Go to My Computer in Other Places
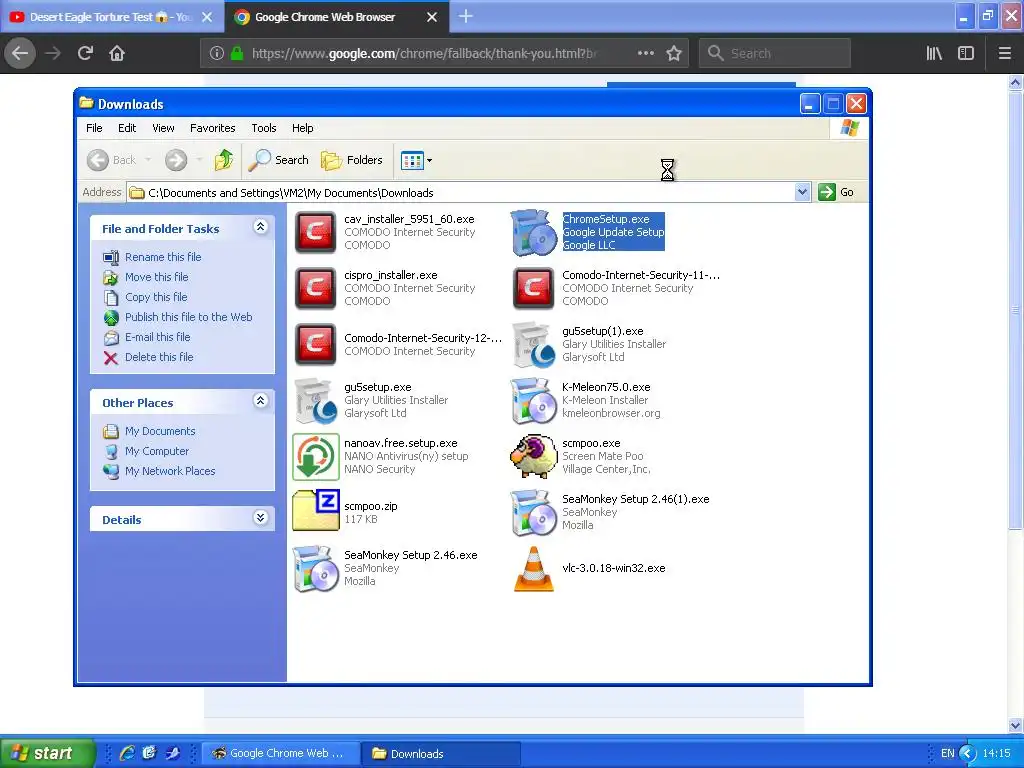Viewport: 1024px width, 768px height. tap(157, 451)
